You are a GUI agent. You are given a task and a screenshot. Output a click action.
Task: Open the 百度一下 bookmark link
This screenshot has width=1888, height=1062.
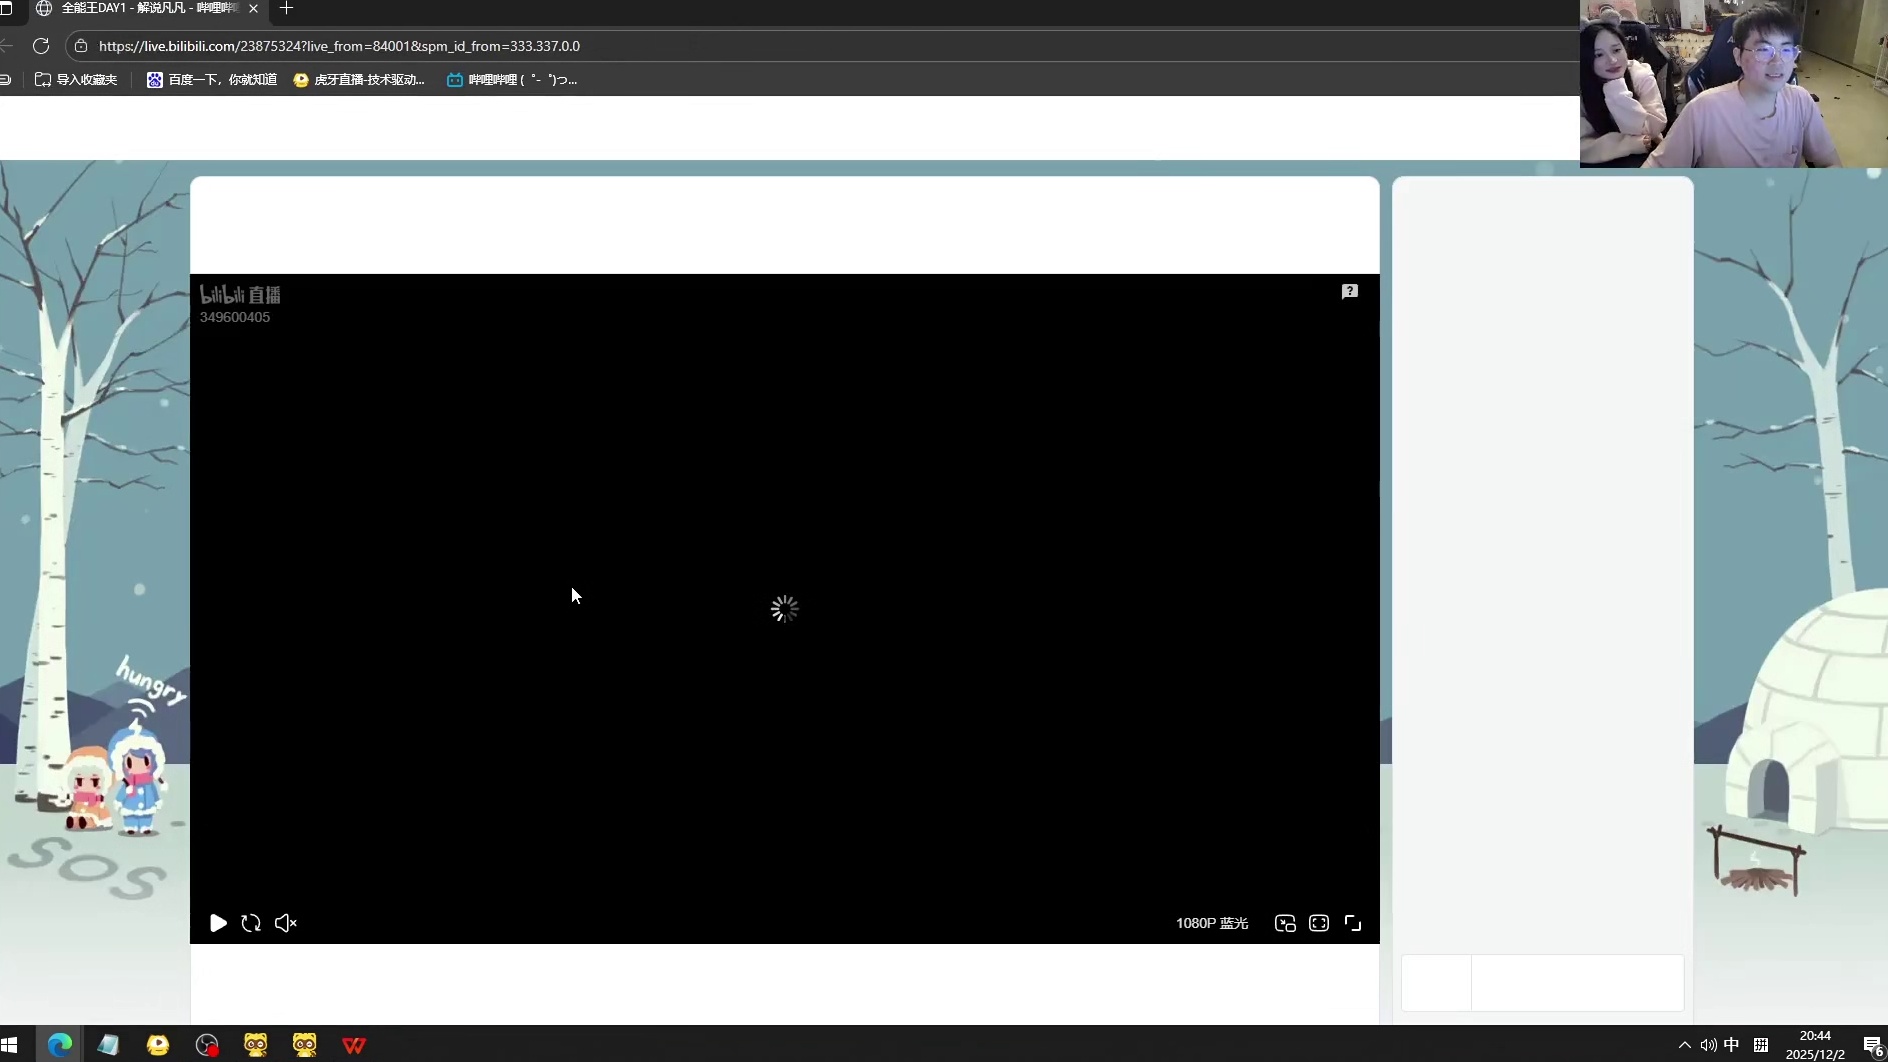[212, 80]
